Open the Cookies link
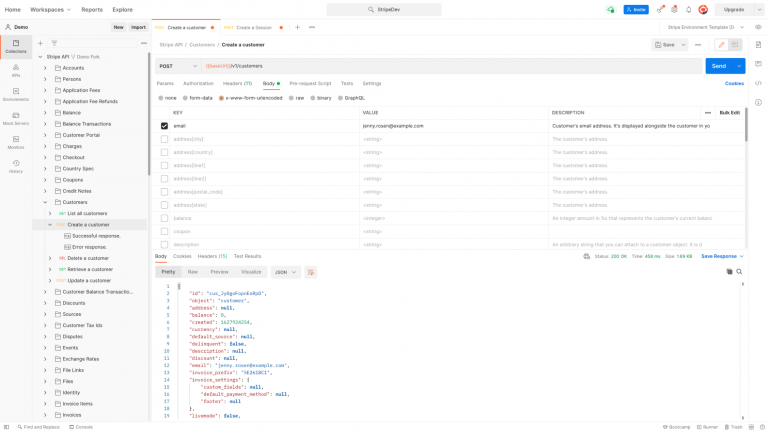This screenshot has height=432, width=768. (x=734, y=83)
